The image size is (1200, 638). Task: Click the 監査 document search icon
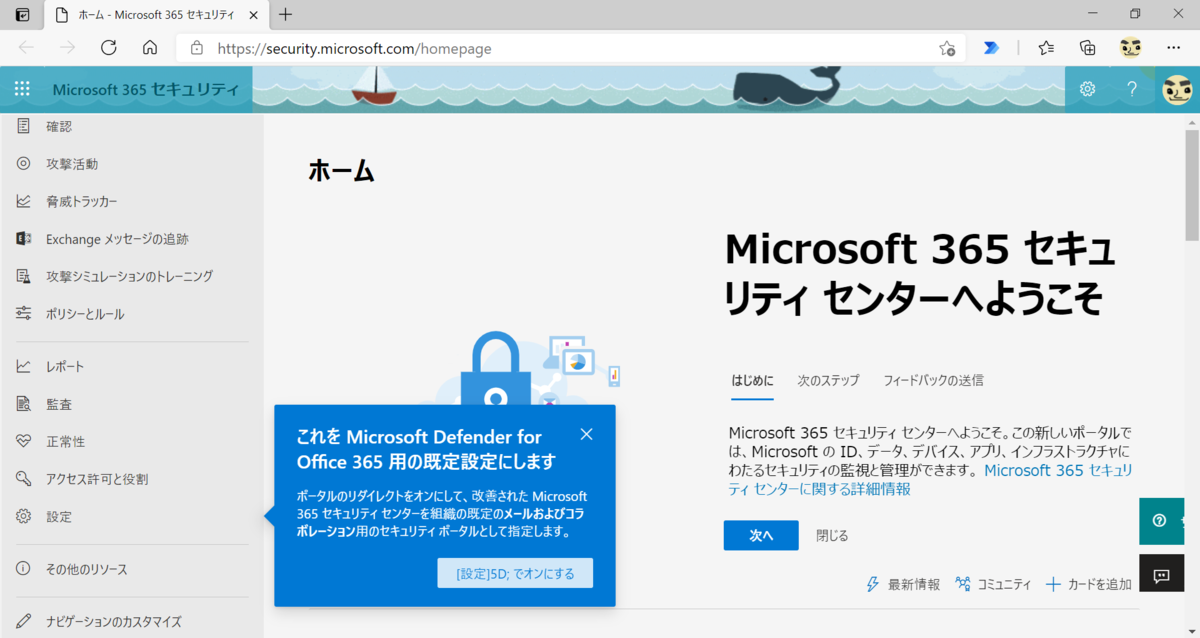(x=23, y=404)
